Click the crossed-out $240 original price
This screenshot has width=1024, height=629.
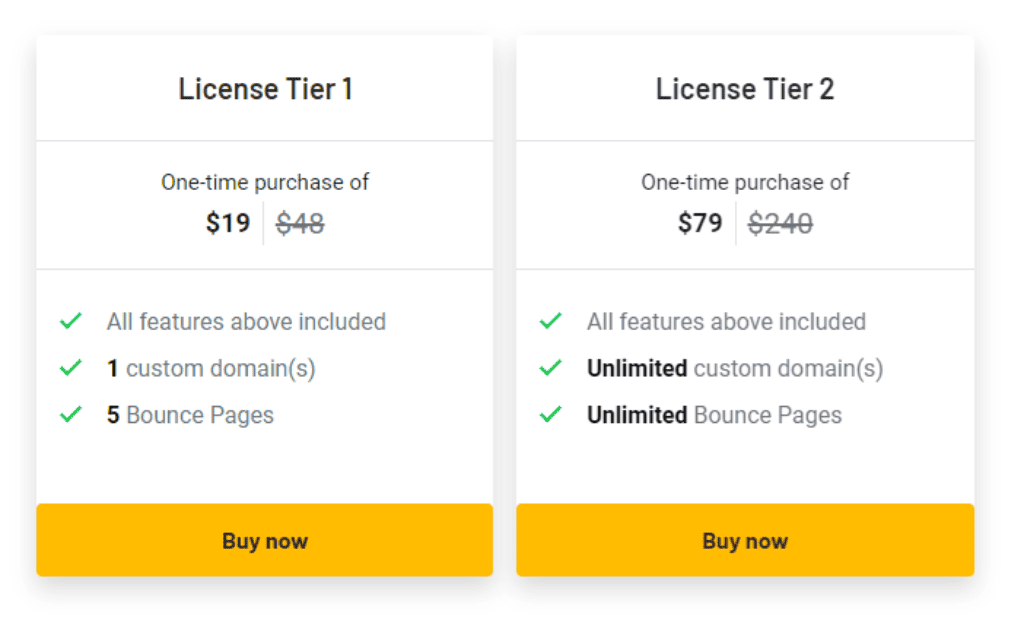780,223
